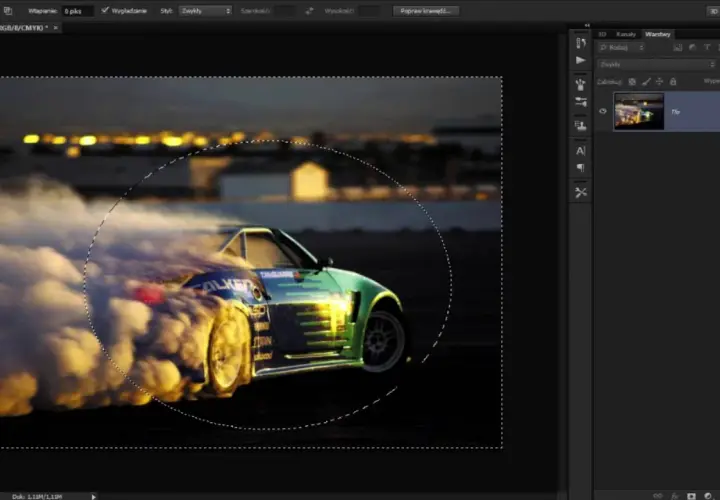
Task: Select the Tło layer thumbnail
Action: tap(639, 111)
